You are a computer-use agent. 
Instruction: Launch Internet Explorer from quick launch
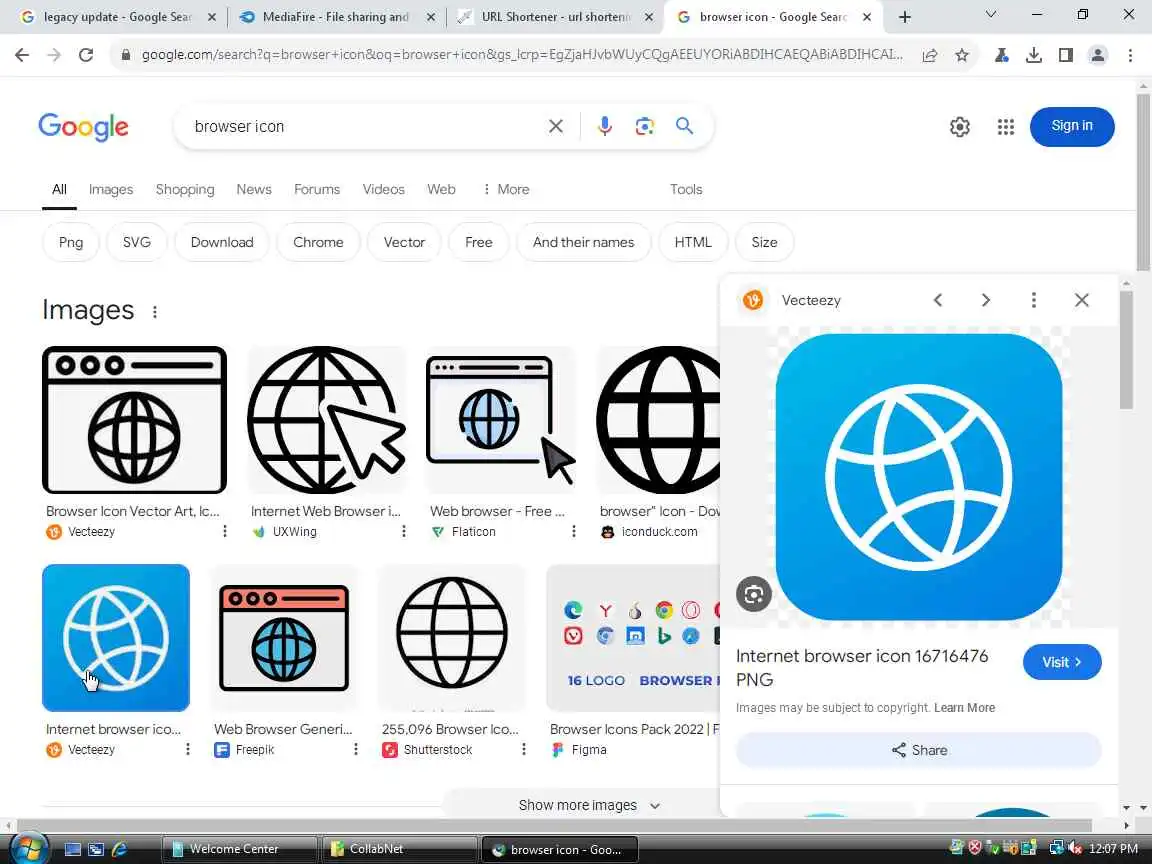pos(119,849)
